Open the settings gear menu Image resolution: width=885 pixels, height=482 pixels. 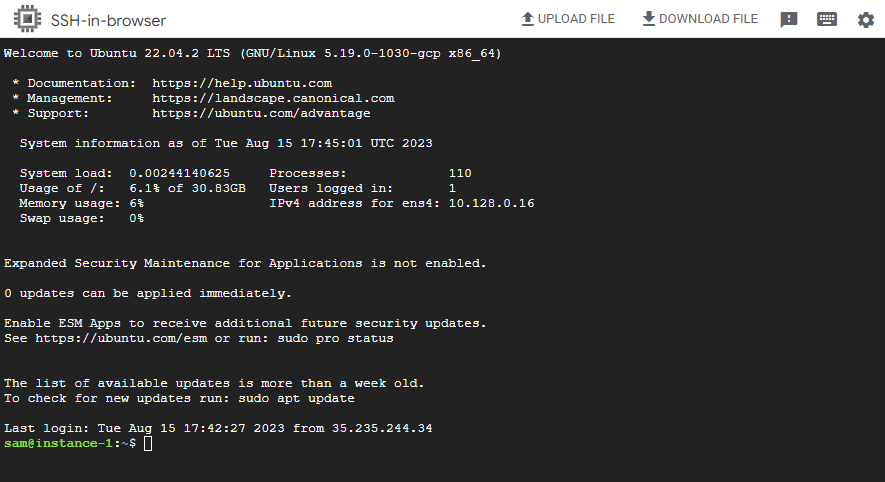865,20
